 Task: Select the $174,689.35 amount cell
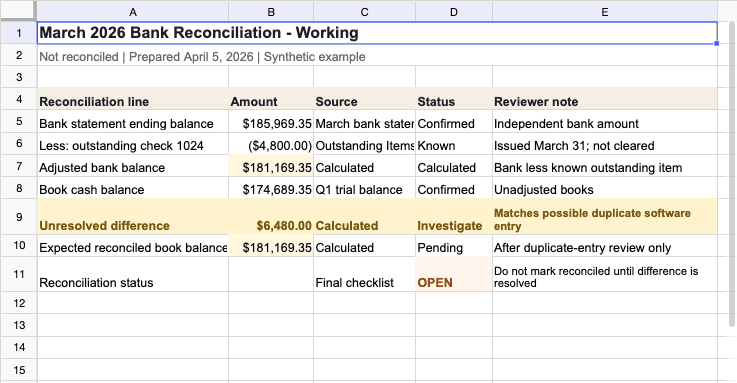click(271, 188)
